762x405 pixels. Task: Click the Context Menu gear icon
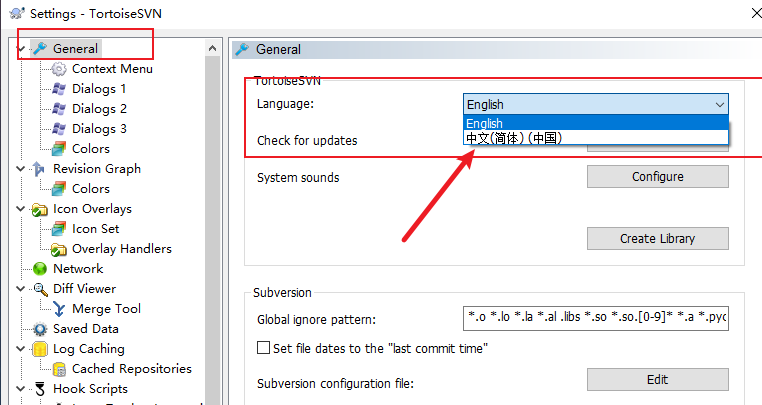59,69
